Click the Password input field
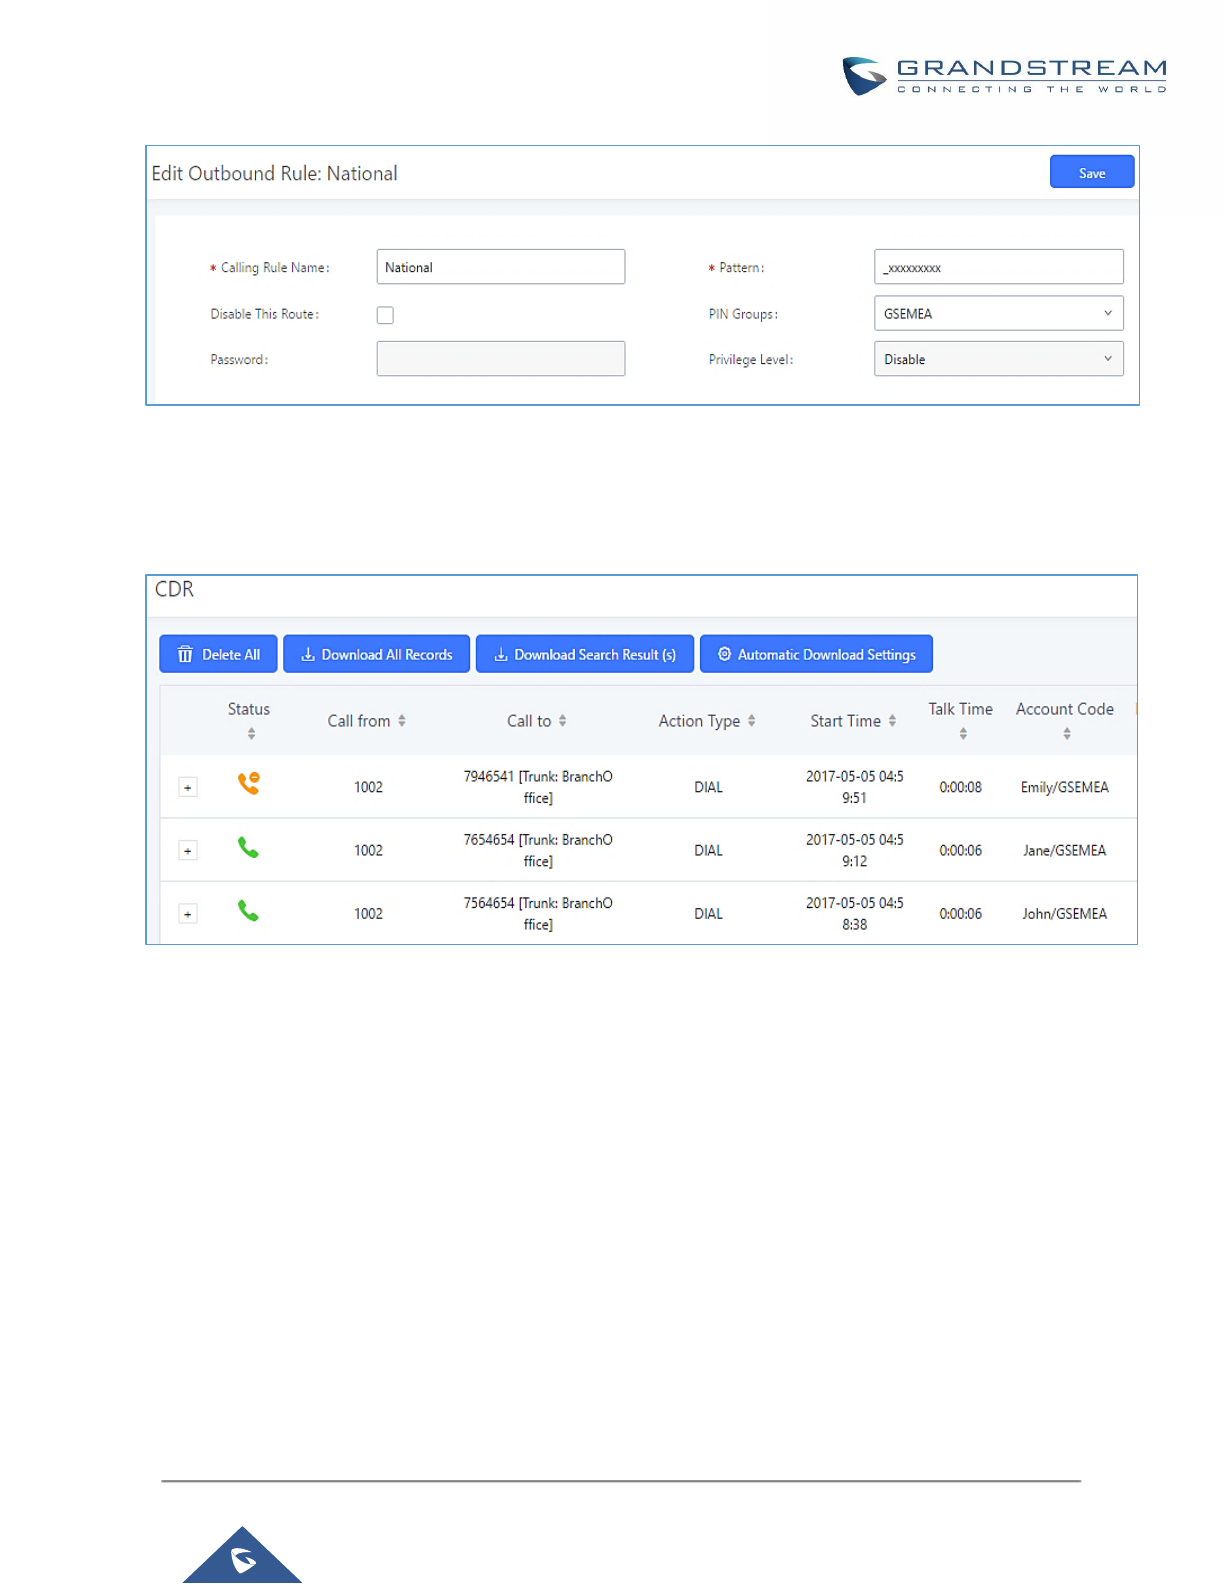 [x=500, y=359]
